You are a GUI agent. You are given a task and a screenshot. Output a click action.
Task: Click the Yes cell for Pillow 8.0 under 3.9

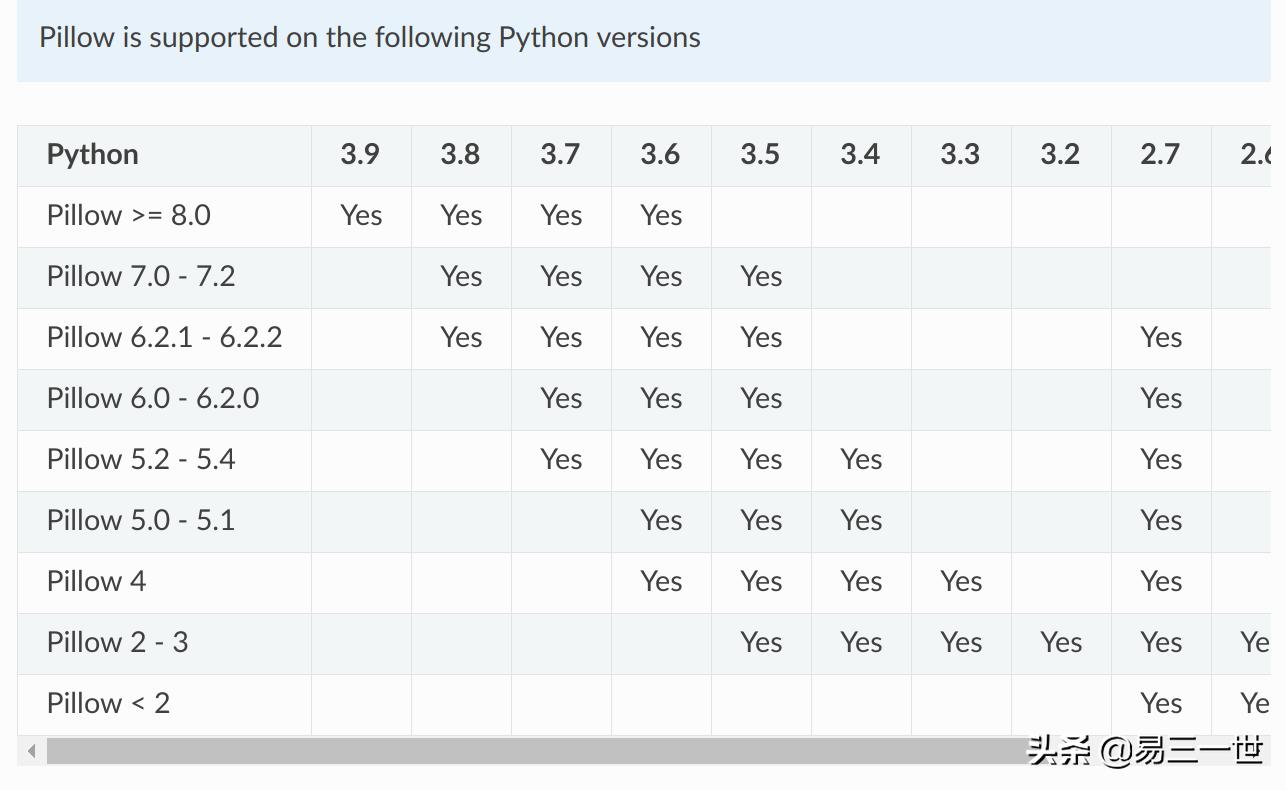click(x=360, y=215)
